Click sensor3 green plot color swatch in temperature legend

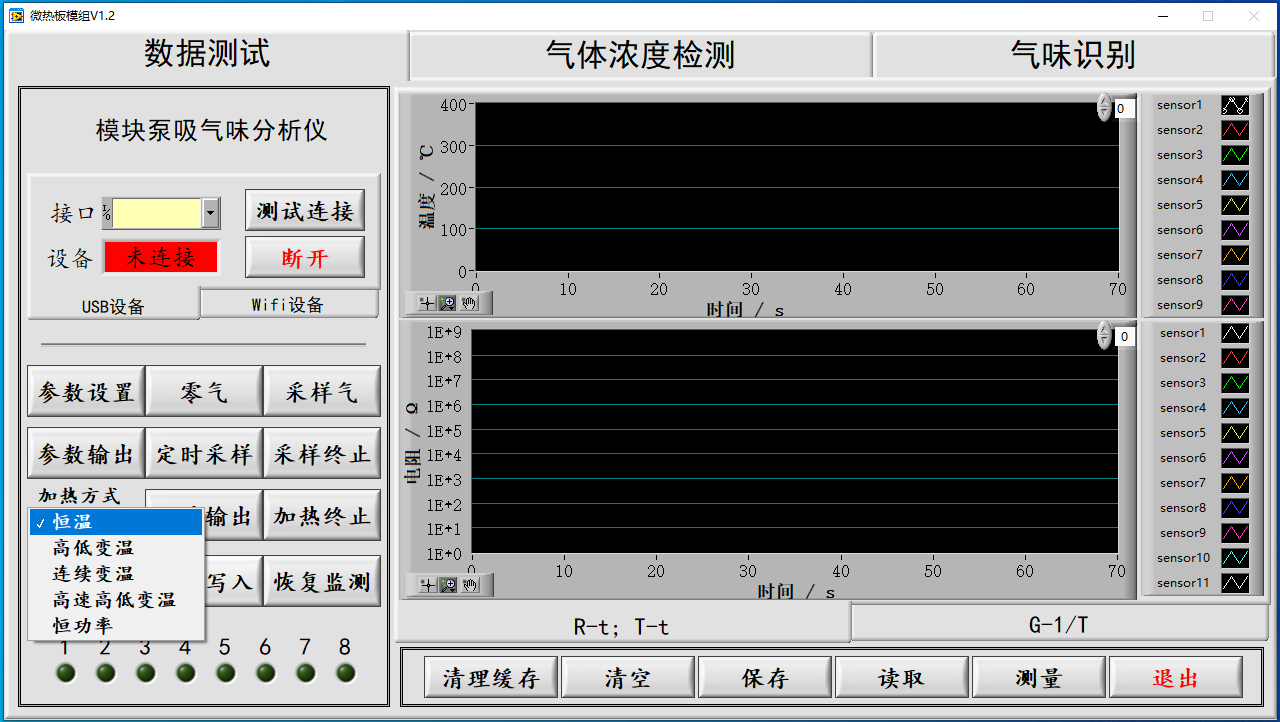[x=1235, y=155]
